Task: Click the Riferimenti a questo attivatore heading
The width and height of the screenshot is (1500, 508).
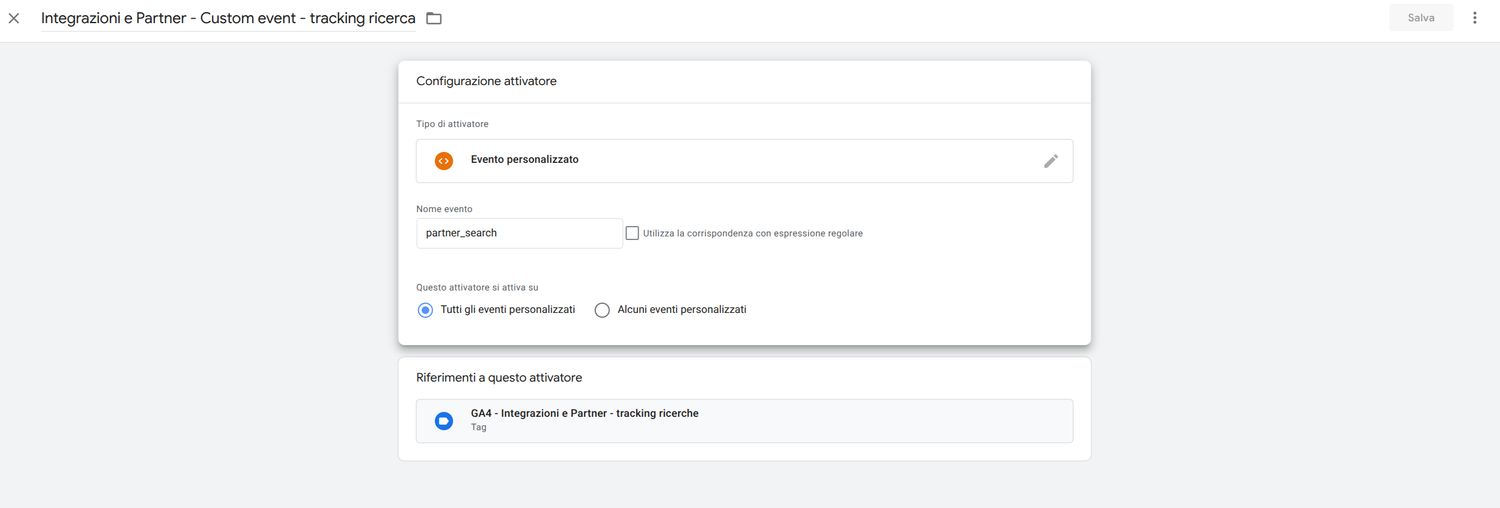Action: pos(499,378)
